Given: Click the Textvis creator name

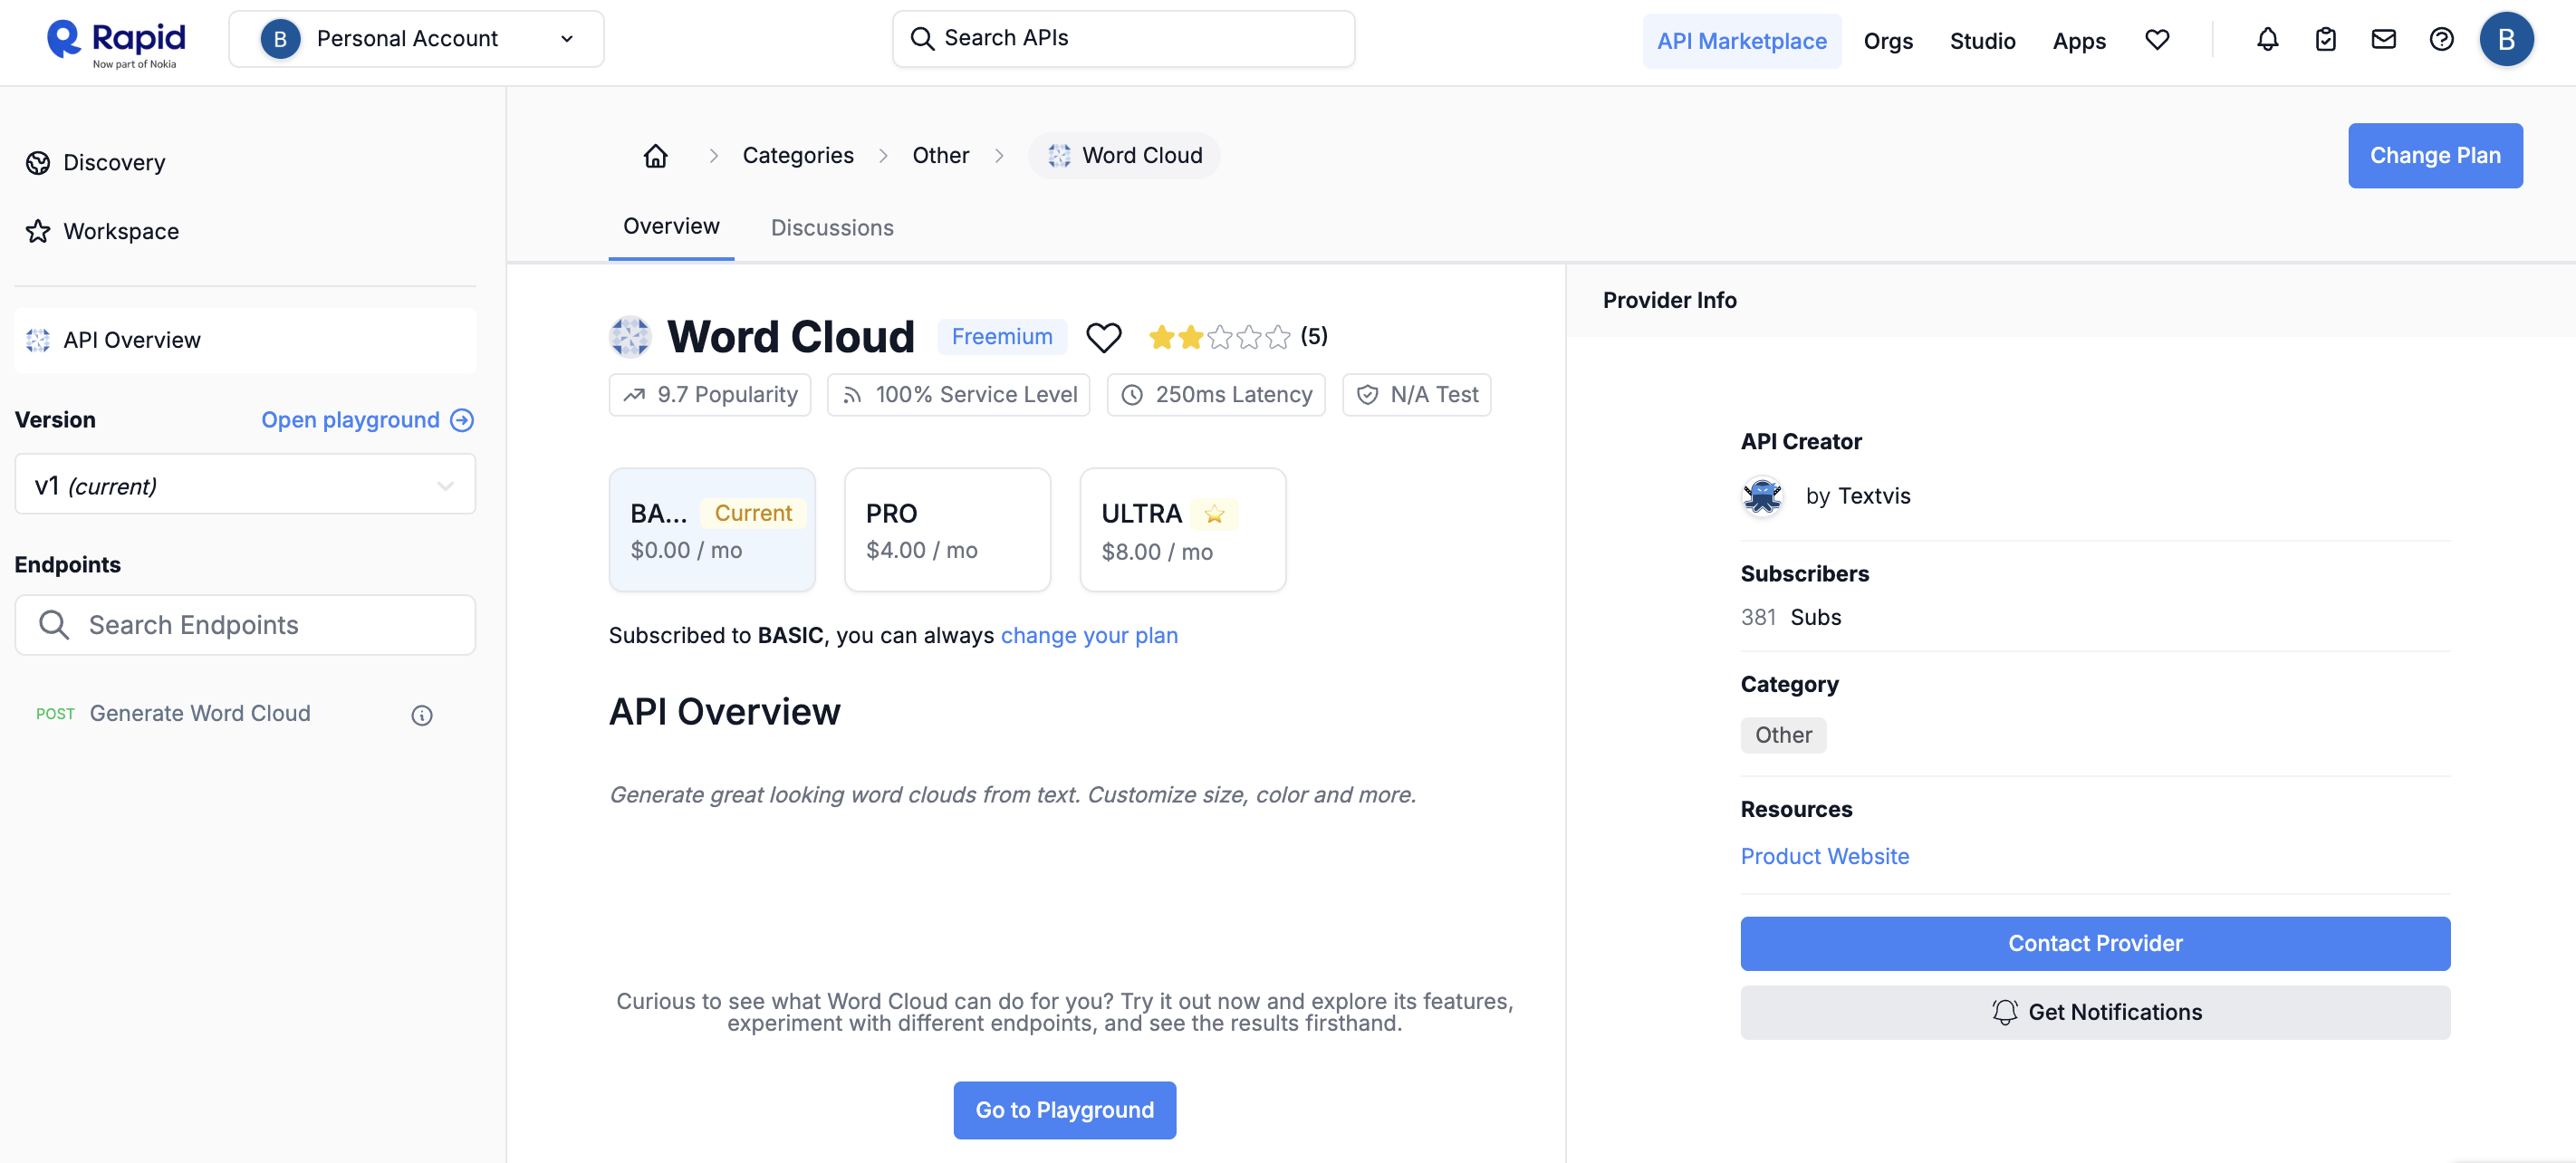Looking at the screenshot, I should (x=1873, y=496).
